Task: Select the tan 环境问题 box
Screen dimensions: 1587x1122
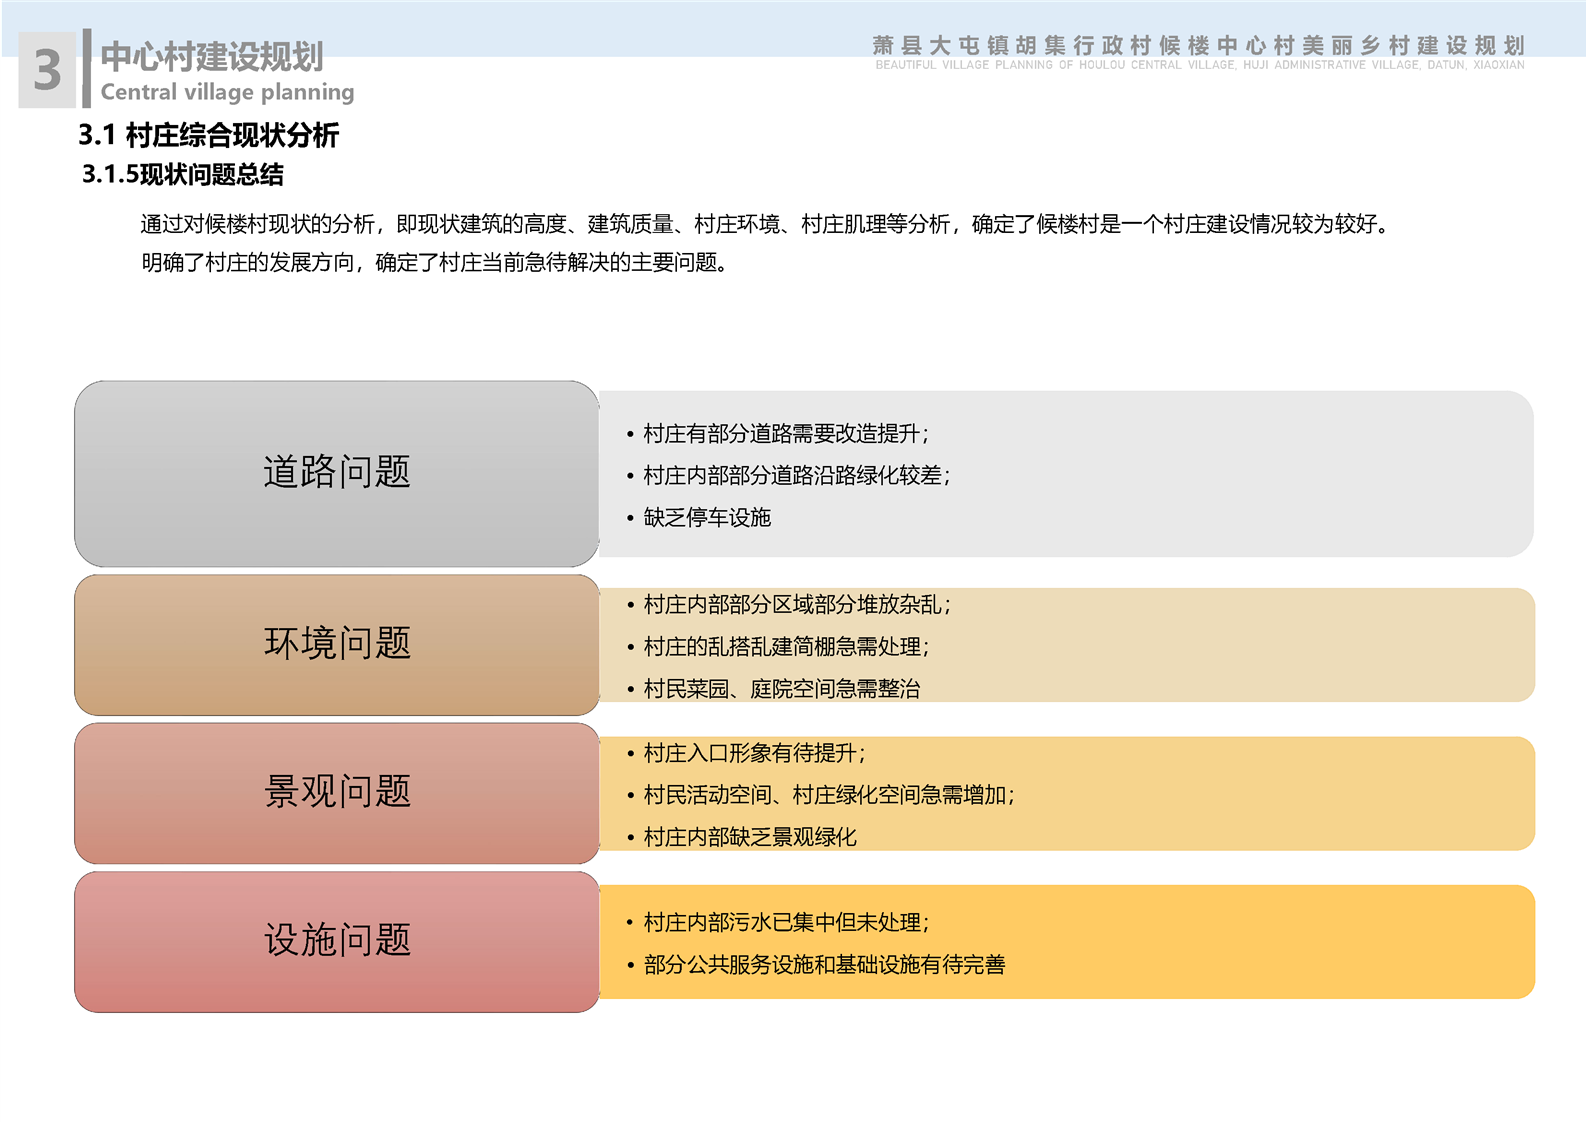Action: coord(337,644)
